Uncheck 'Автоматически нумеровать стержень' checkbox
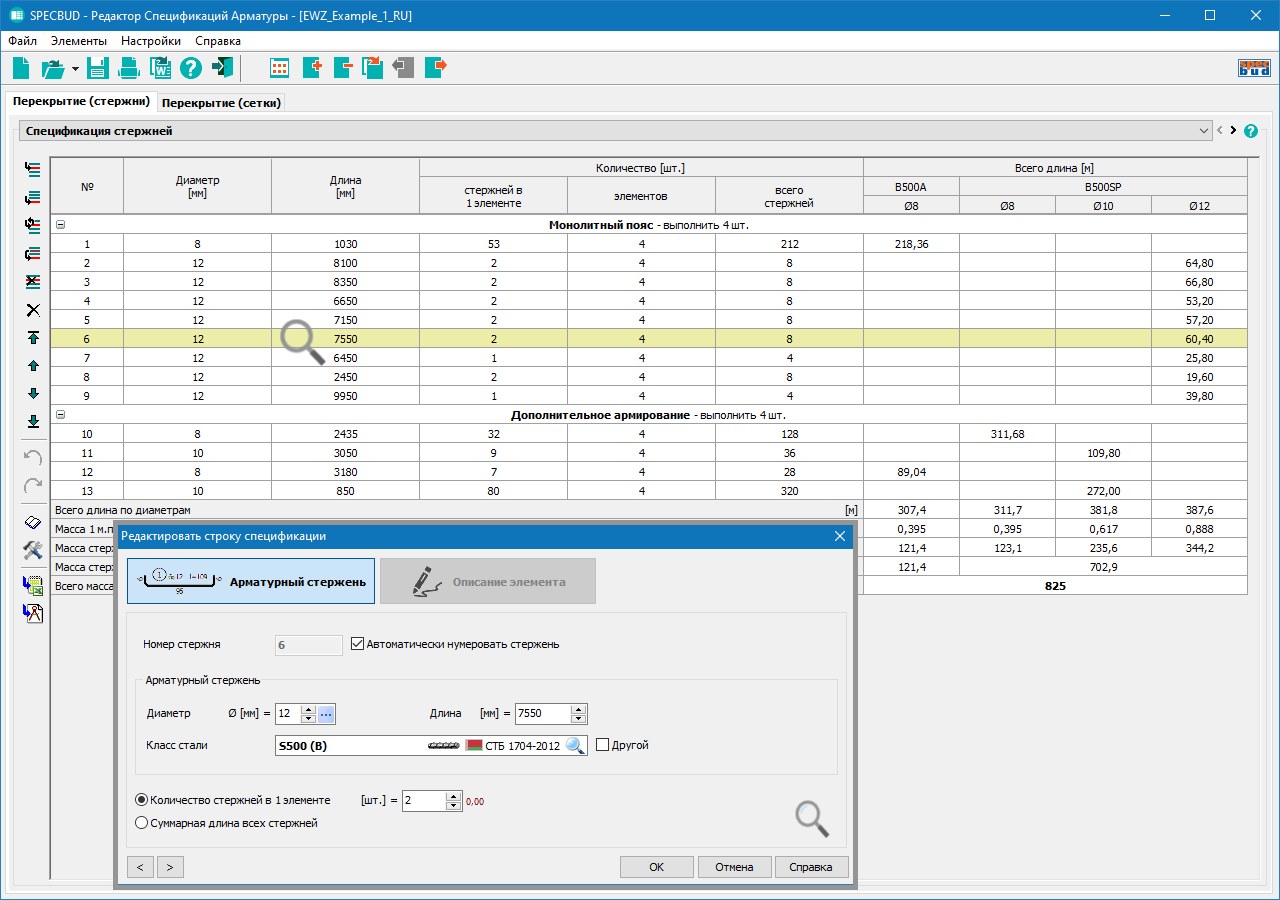The height and width of the screenshot is (900, 1280). (x=358, y=644)
